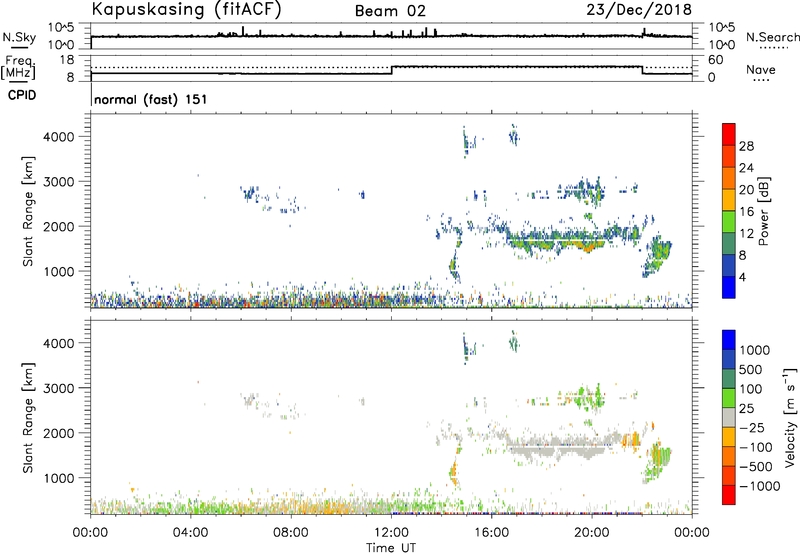
Task: Click the '20:00' time tick label
Action: click(592, 533)
